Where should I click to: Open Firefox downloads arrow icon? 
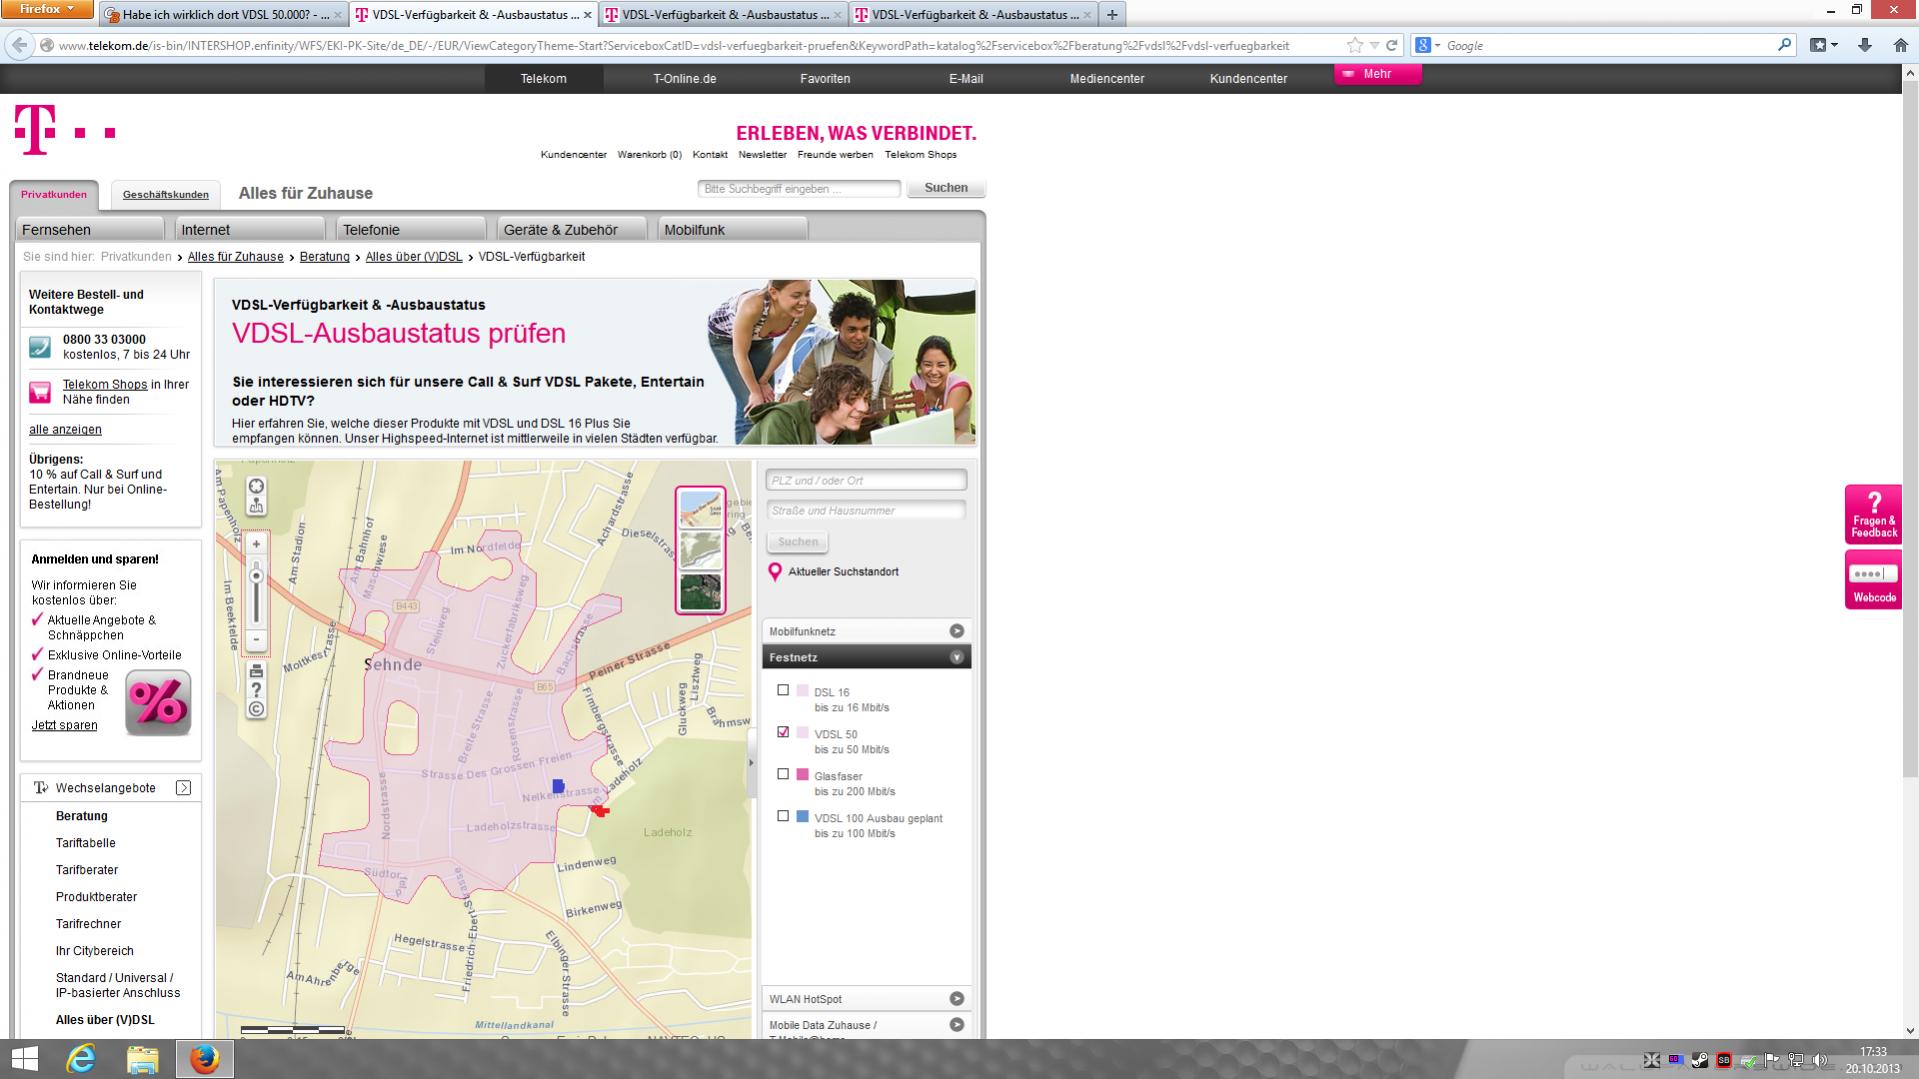pos(1865,45)
